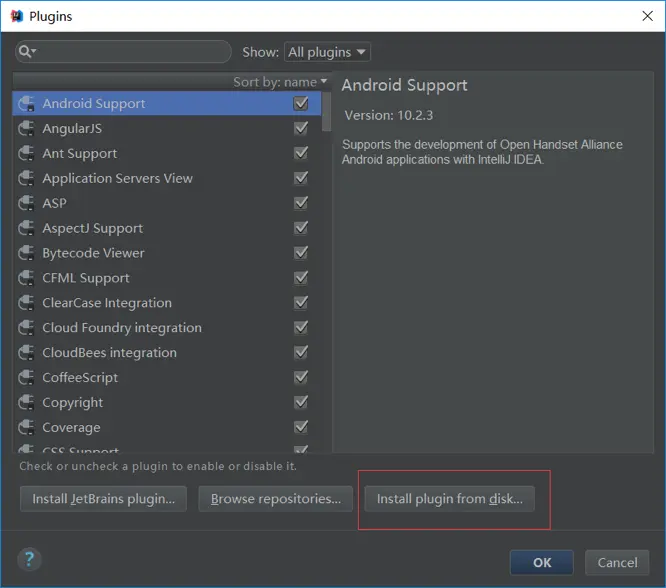This screenshot has width=666, height=588.
Task: Toggle the CFML Support checkbox
Action: click(301, 277)
